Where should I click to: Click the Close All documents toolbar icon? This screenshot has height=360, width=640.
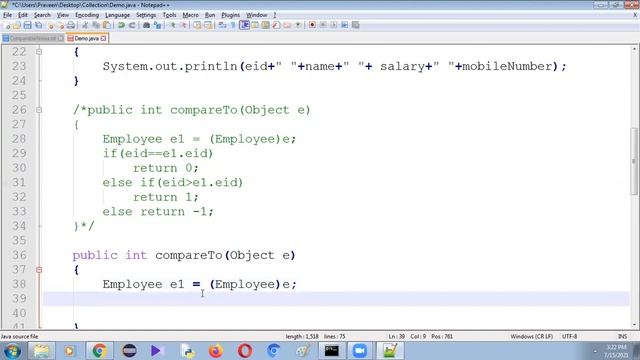(60, 25)
